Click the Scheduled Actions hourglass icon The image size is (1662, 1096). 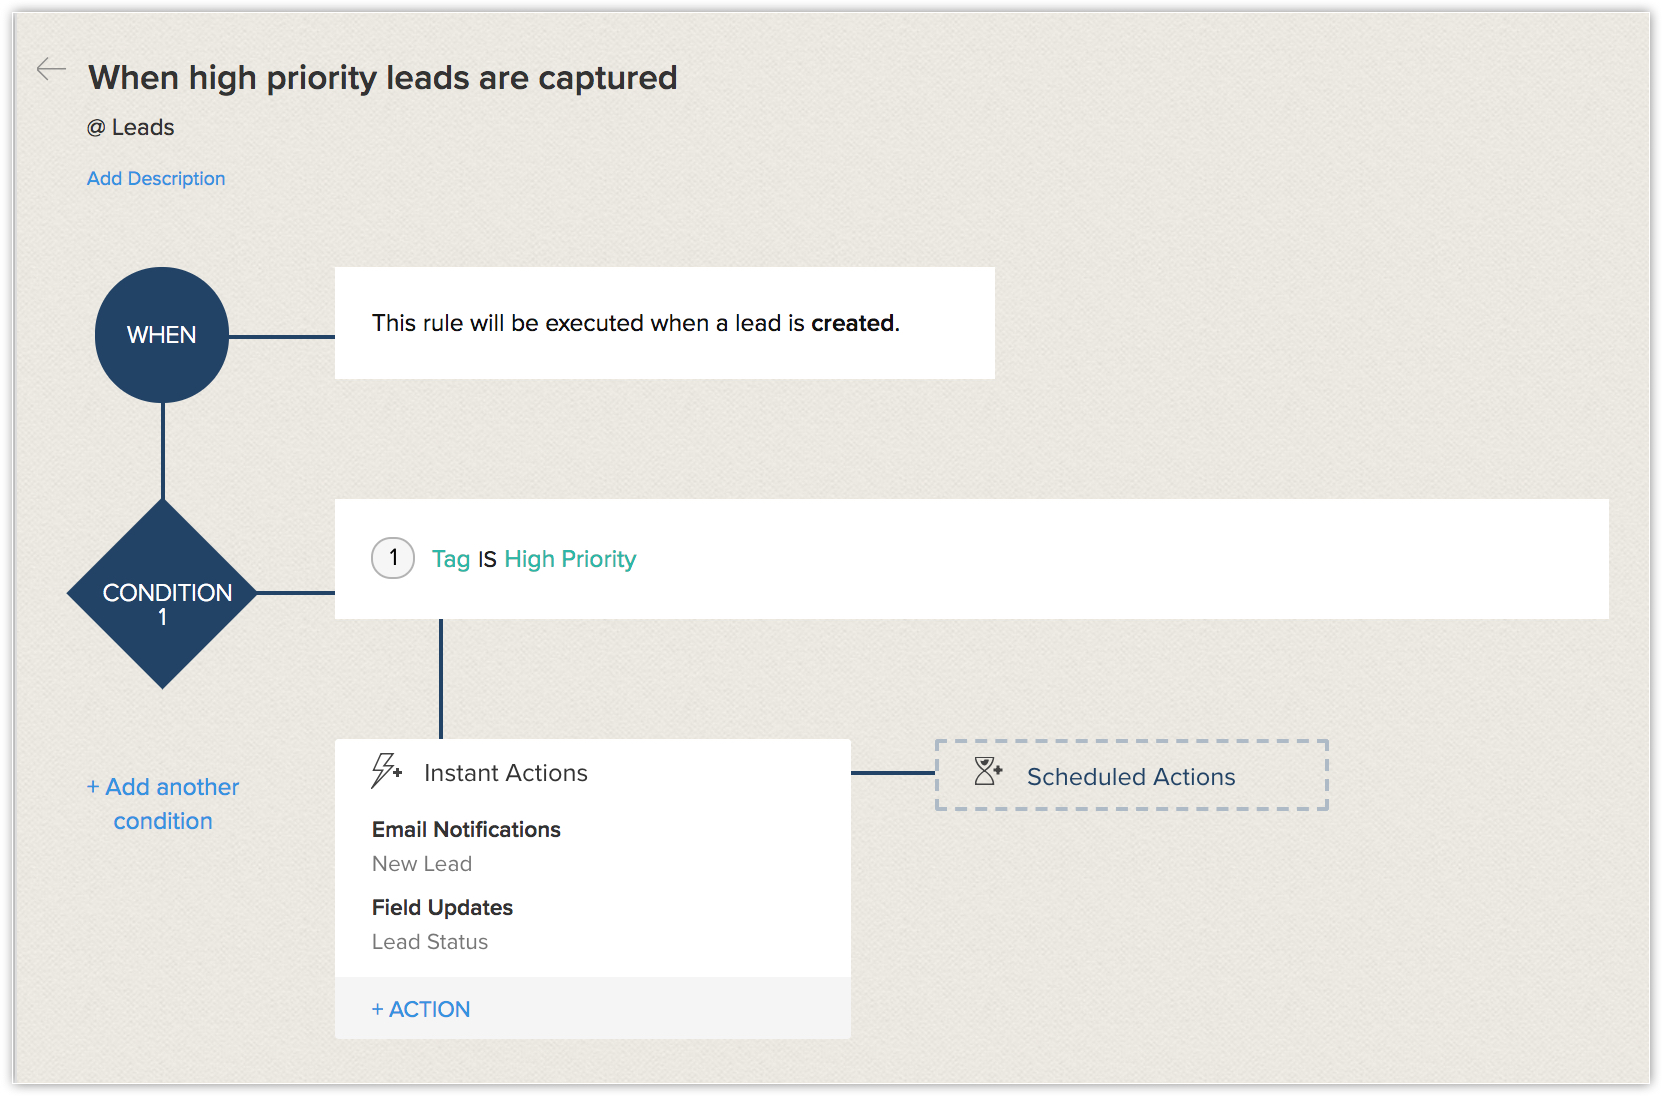coord(988,771)
